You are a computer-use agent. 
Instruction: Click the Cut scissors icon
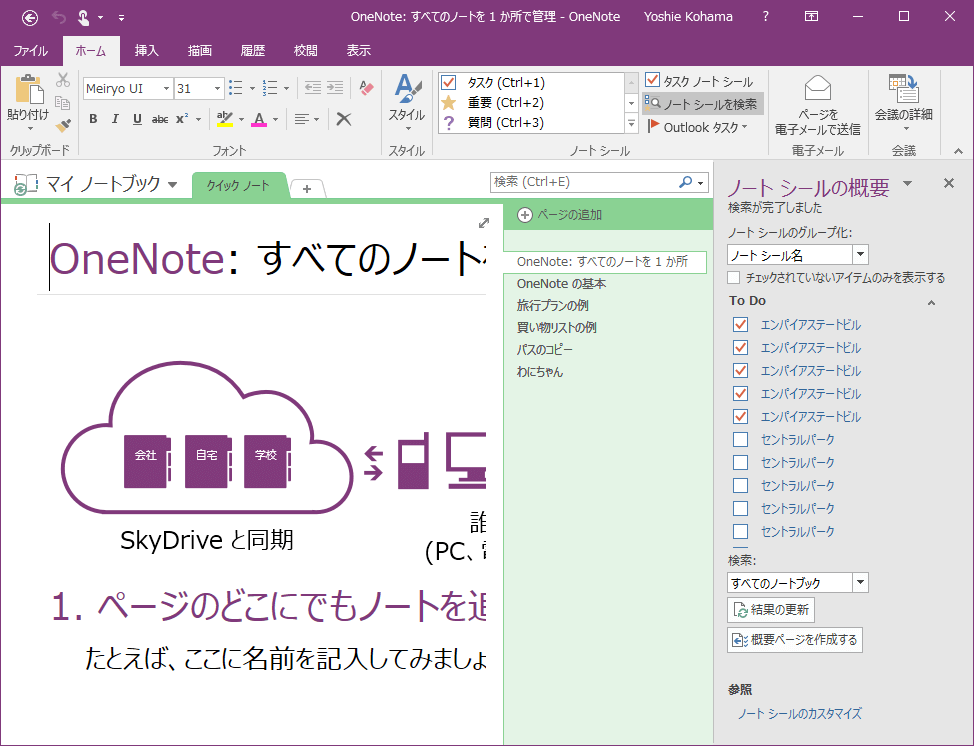pyautogui.click(x=63, y=80)
